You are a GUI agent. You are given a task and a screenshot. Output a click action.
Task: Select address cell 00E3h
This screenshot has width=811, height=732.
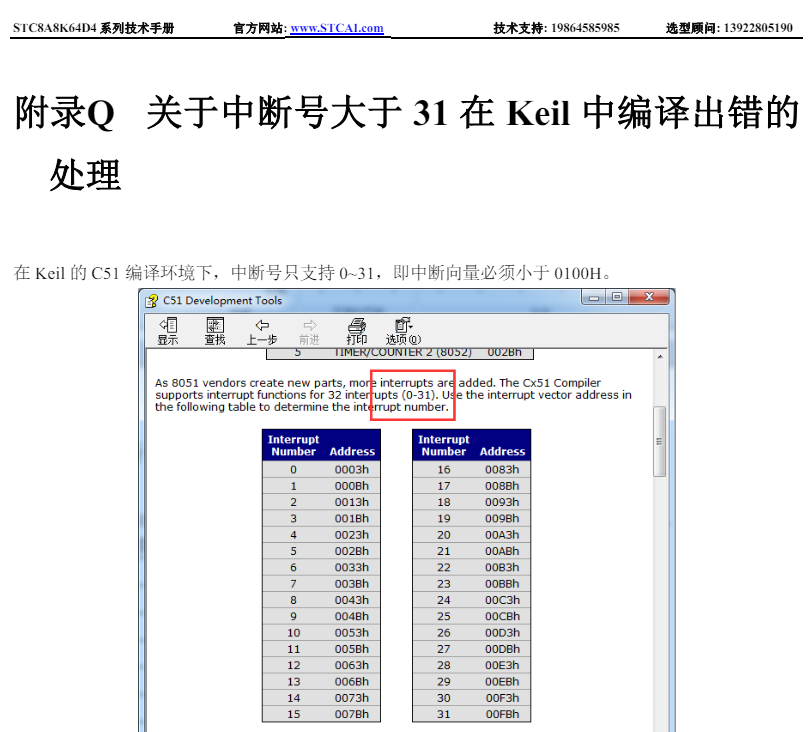point(502,665)
